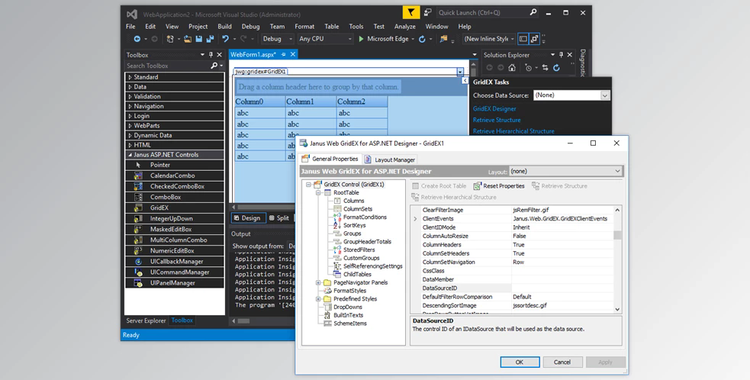Switch to the Layout Manager tab

tap(389, 159)
